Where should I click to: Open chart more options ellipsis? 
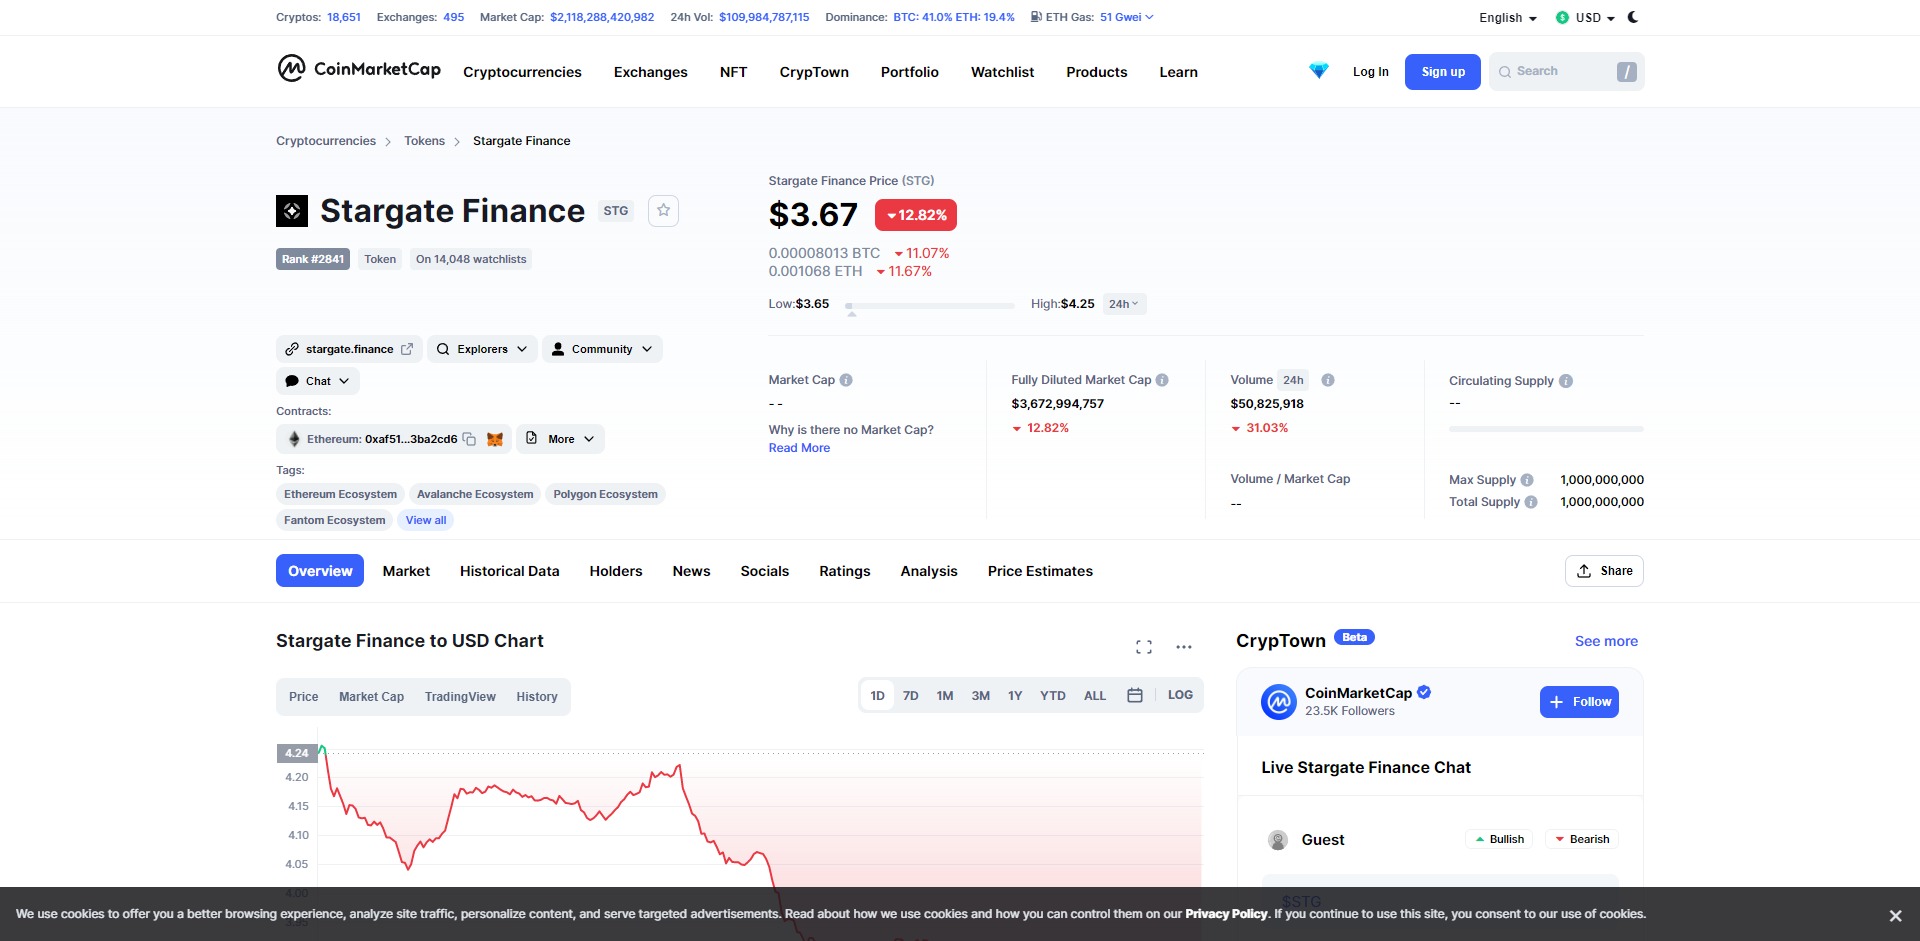[x=1184, y=647]
